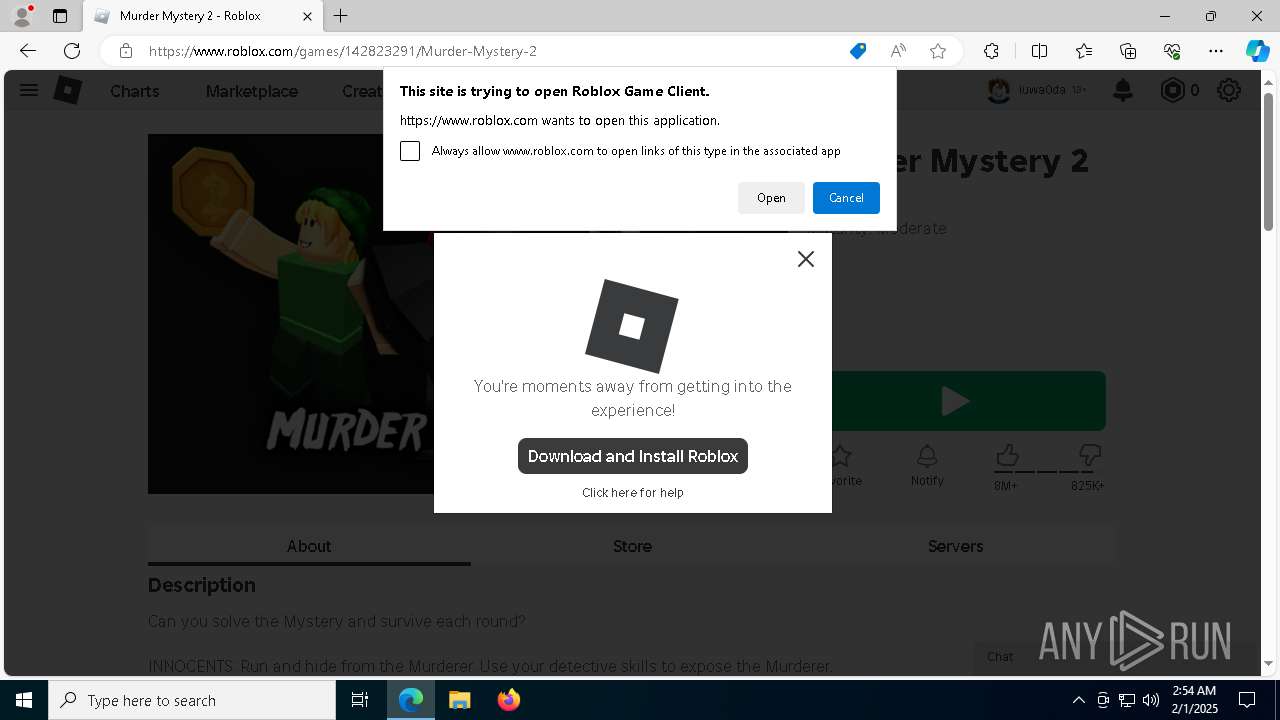The image size is (1280, 720).
Task: Click the shopping price tag icon
Action: tap(858, 51)
